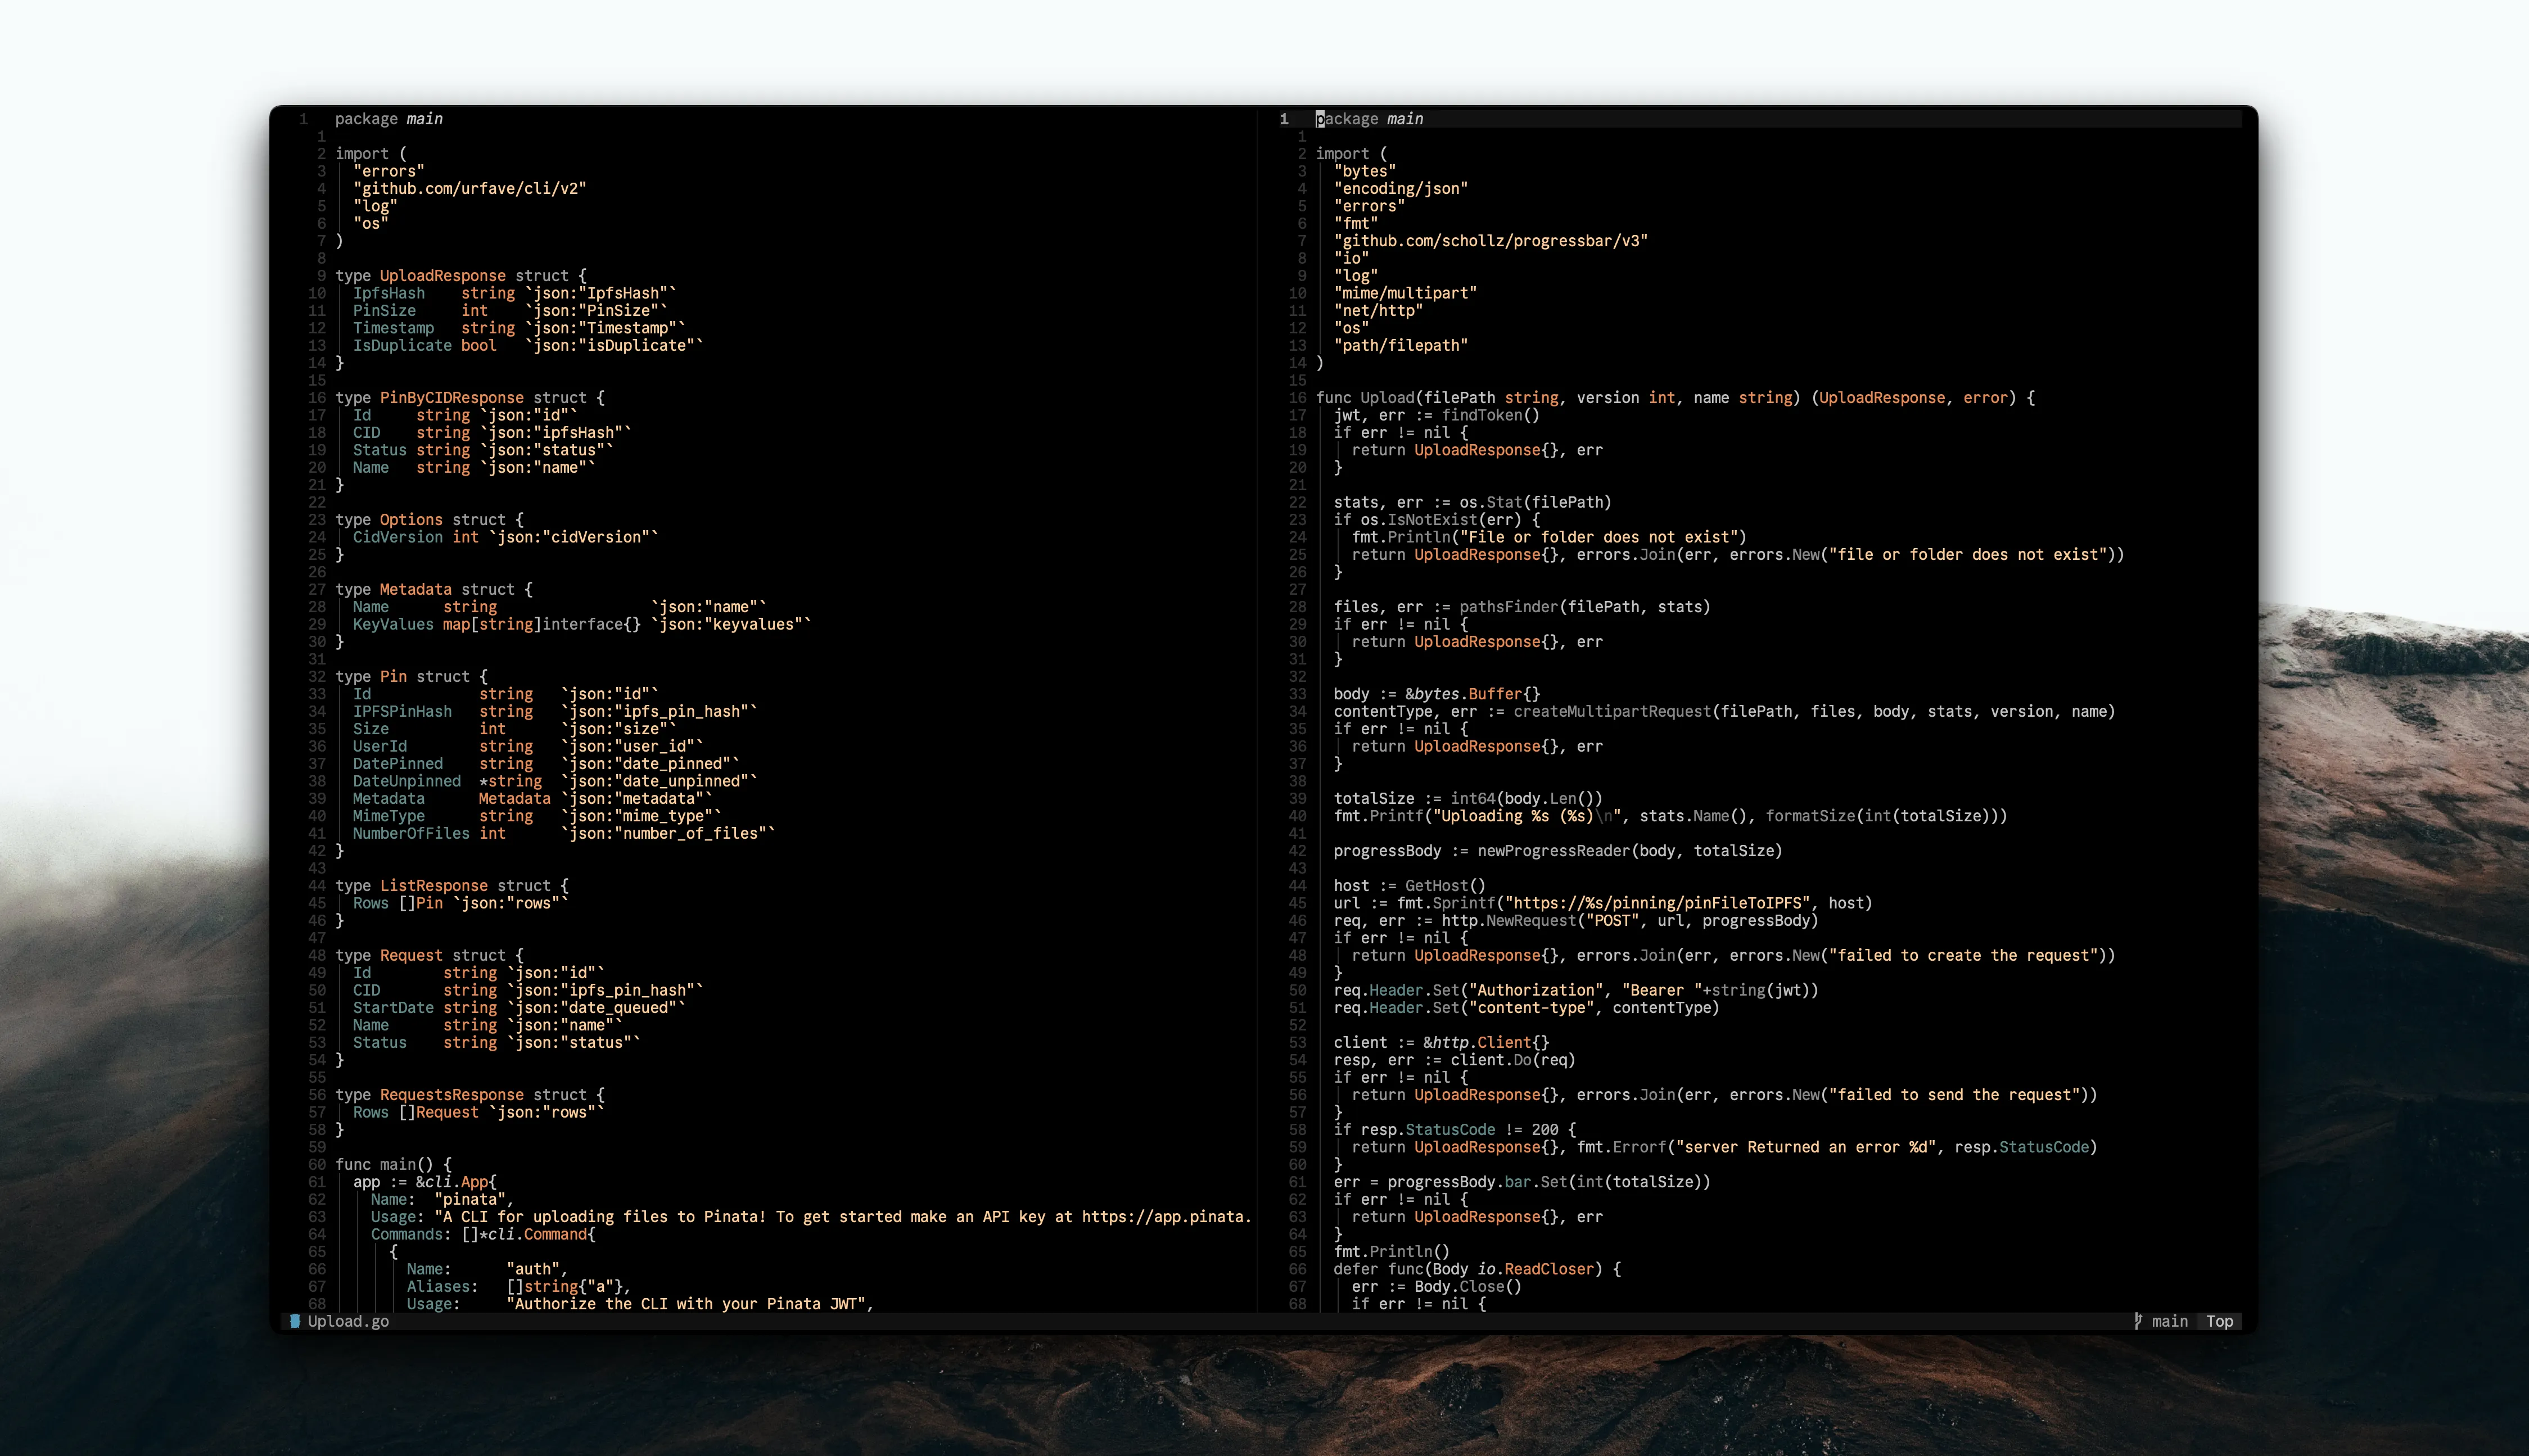Click the Rows []Request field line
This screenshot has width=2529, height=1456.
point(479,1112)
